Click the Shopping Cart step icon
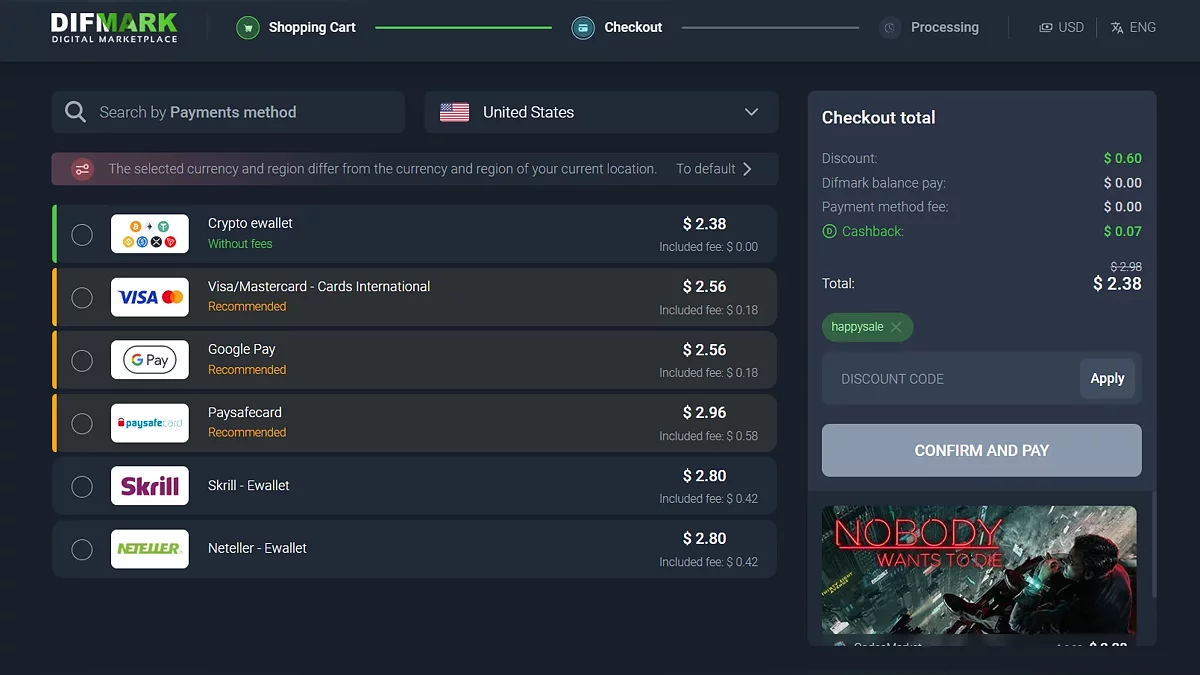The image size is (1200, 675). 248,28
